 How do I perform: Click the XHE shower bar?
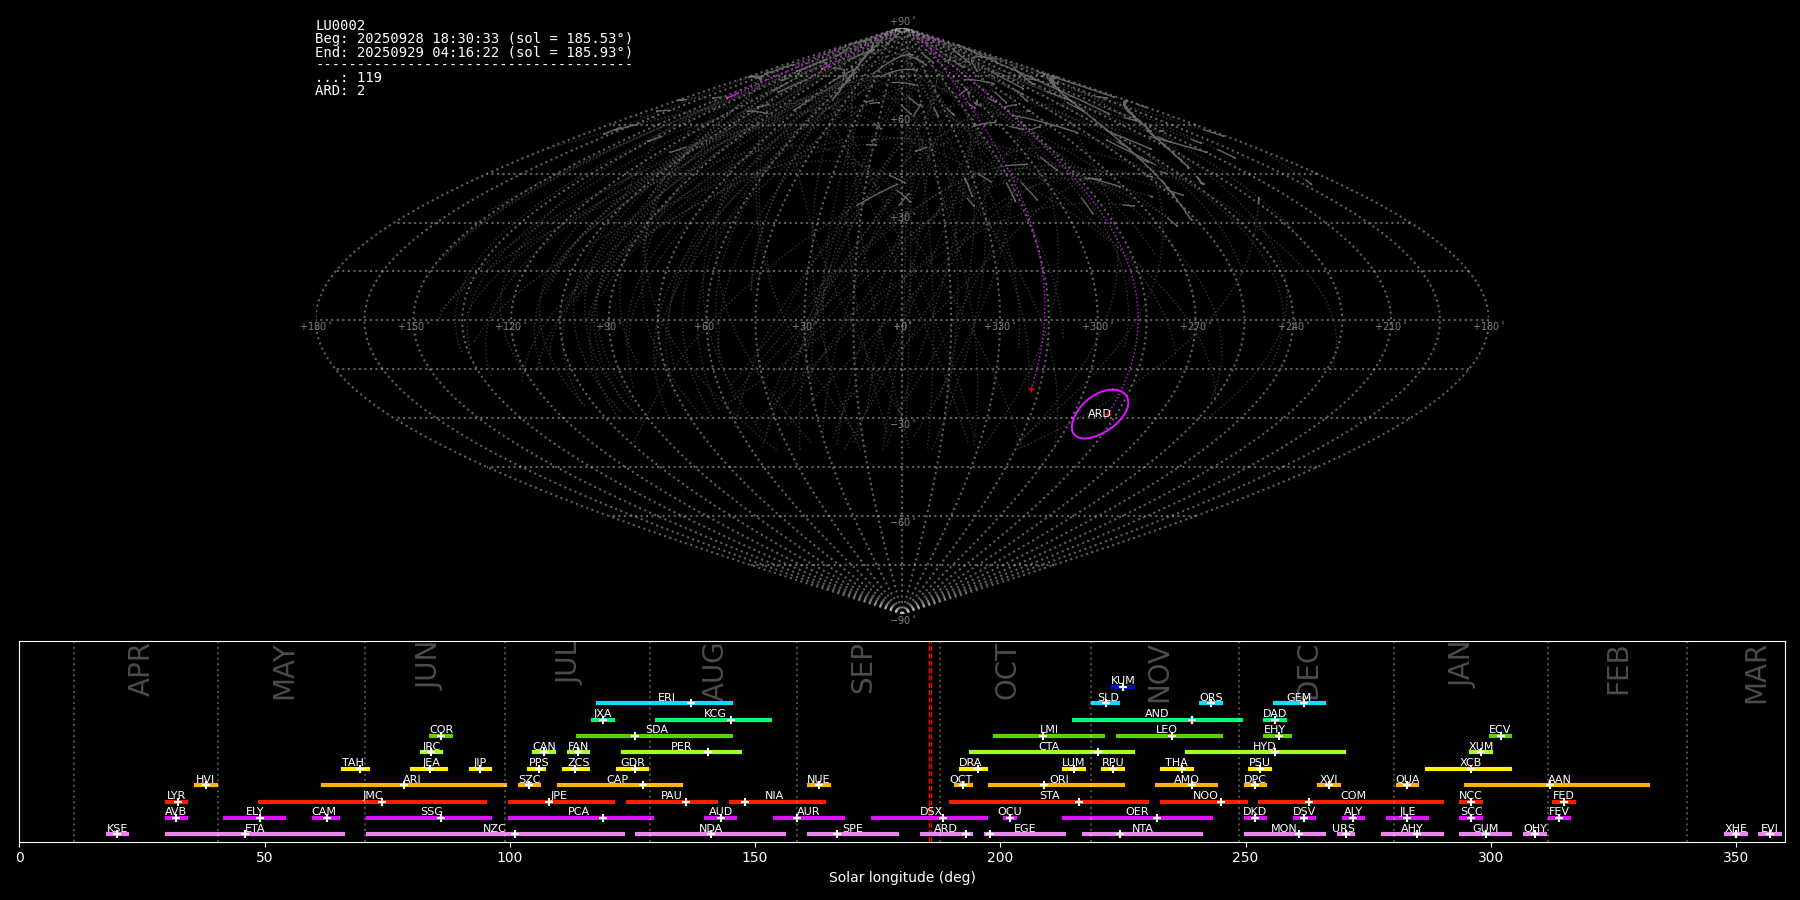pyautogui.click(x=1736, y=834)
